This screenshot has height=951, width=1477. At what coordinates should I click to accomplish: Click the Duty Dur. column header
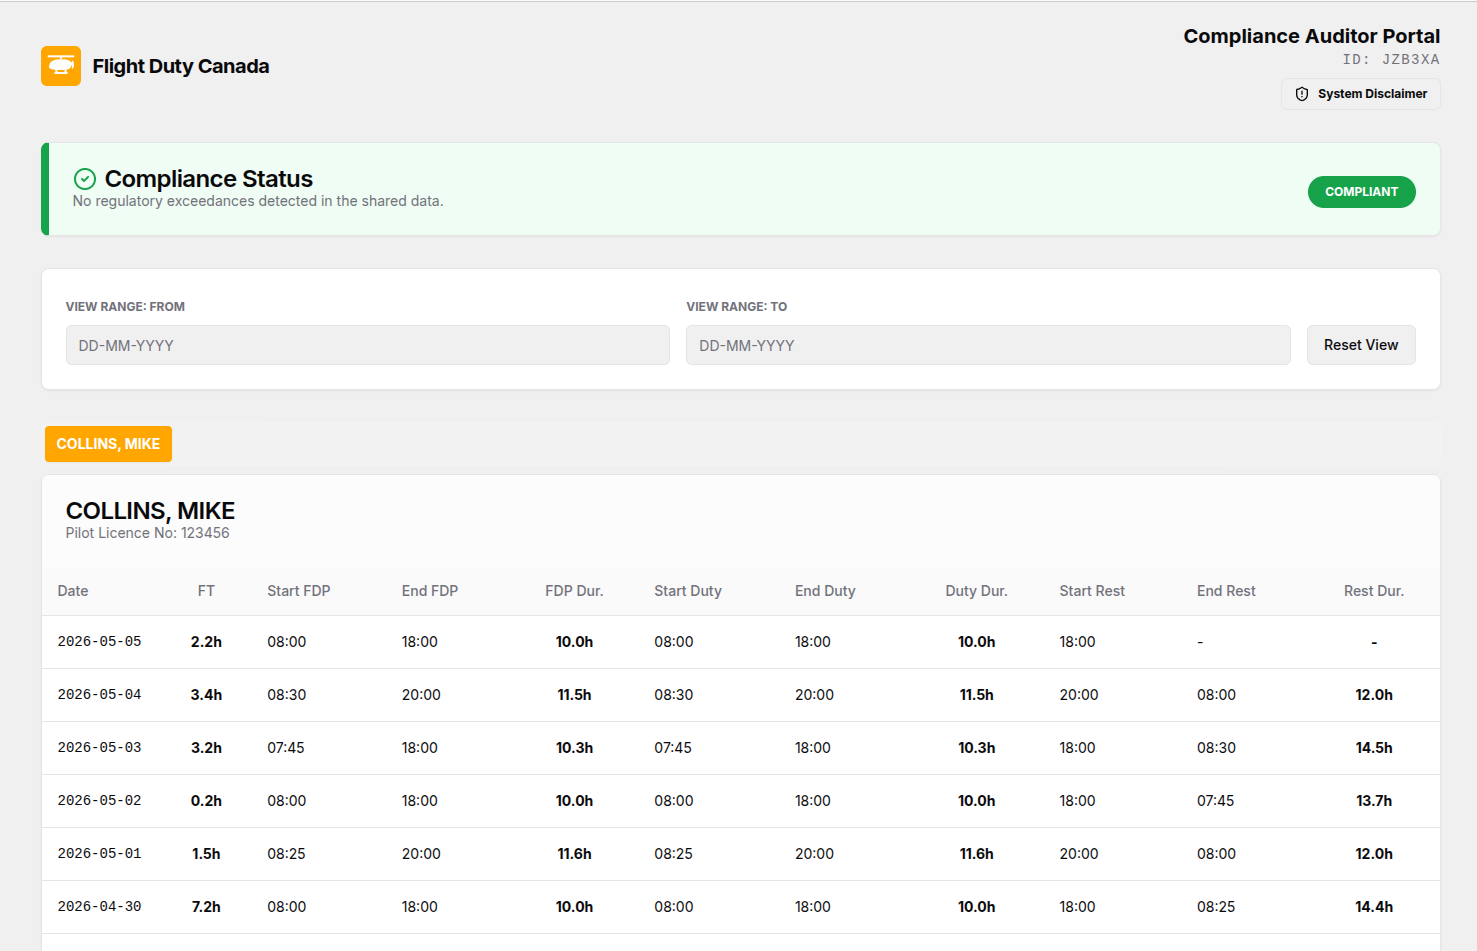(x=976, y=591)
